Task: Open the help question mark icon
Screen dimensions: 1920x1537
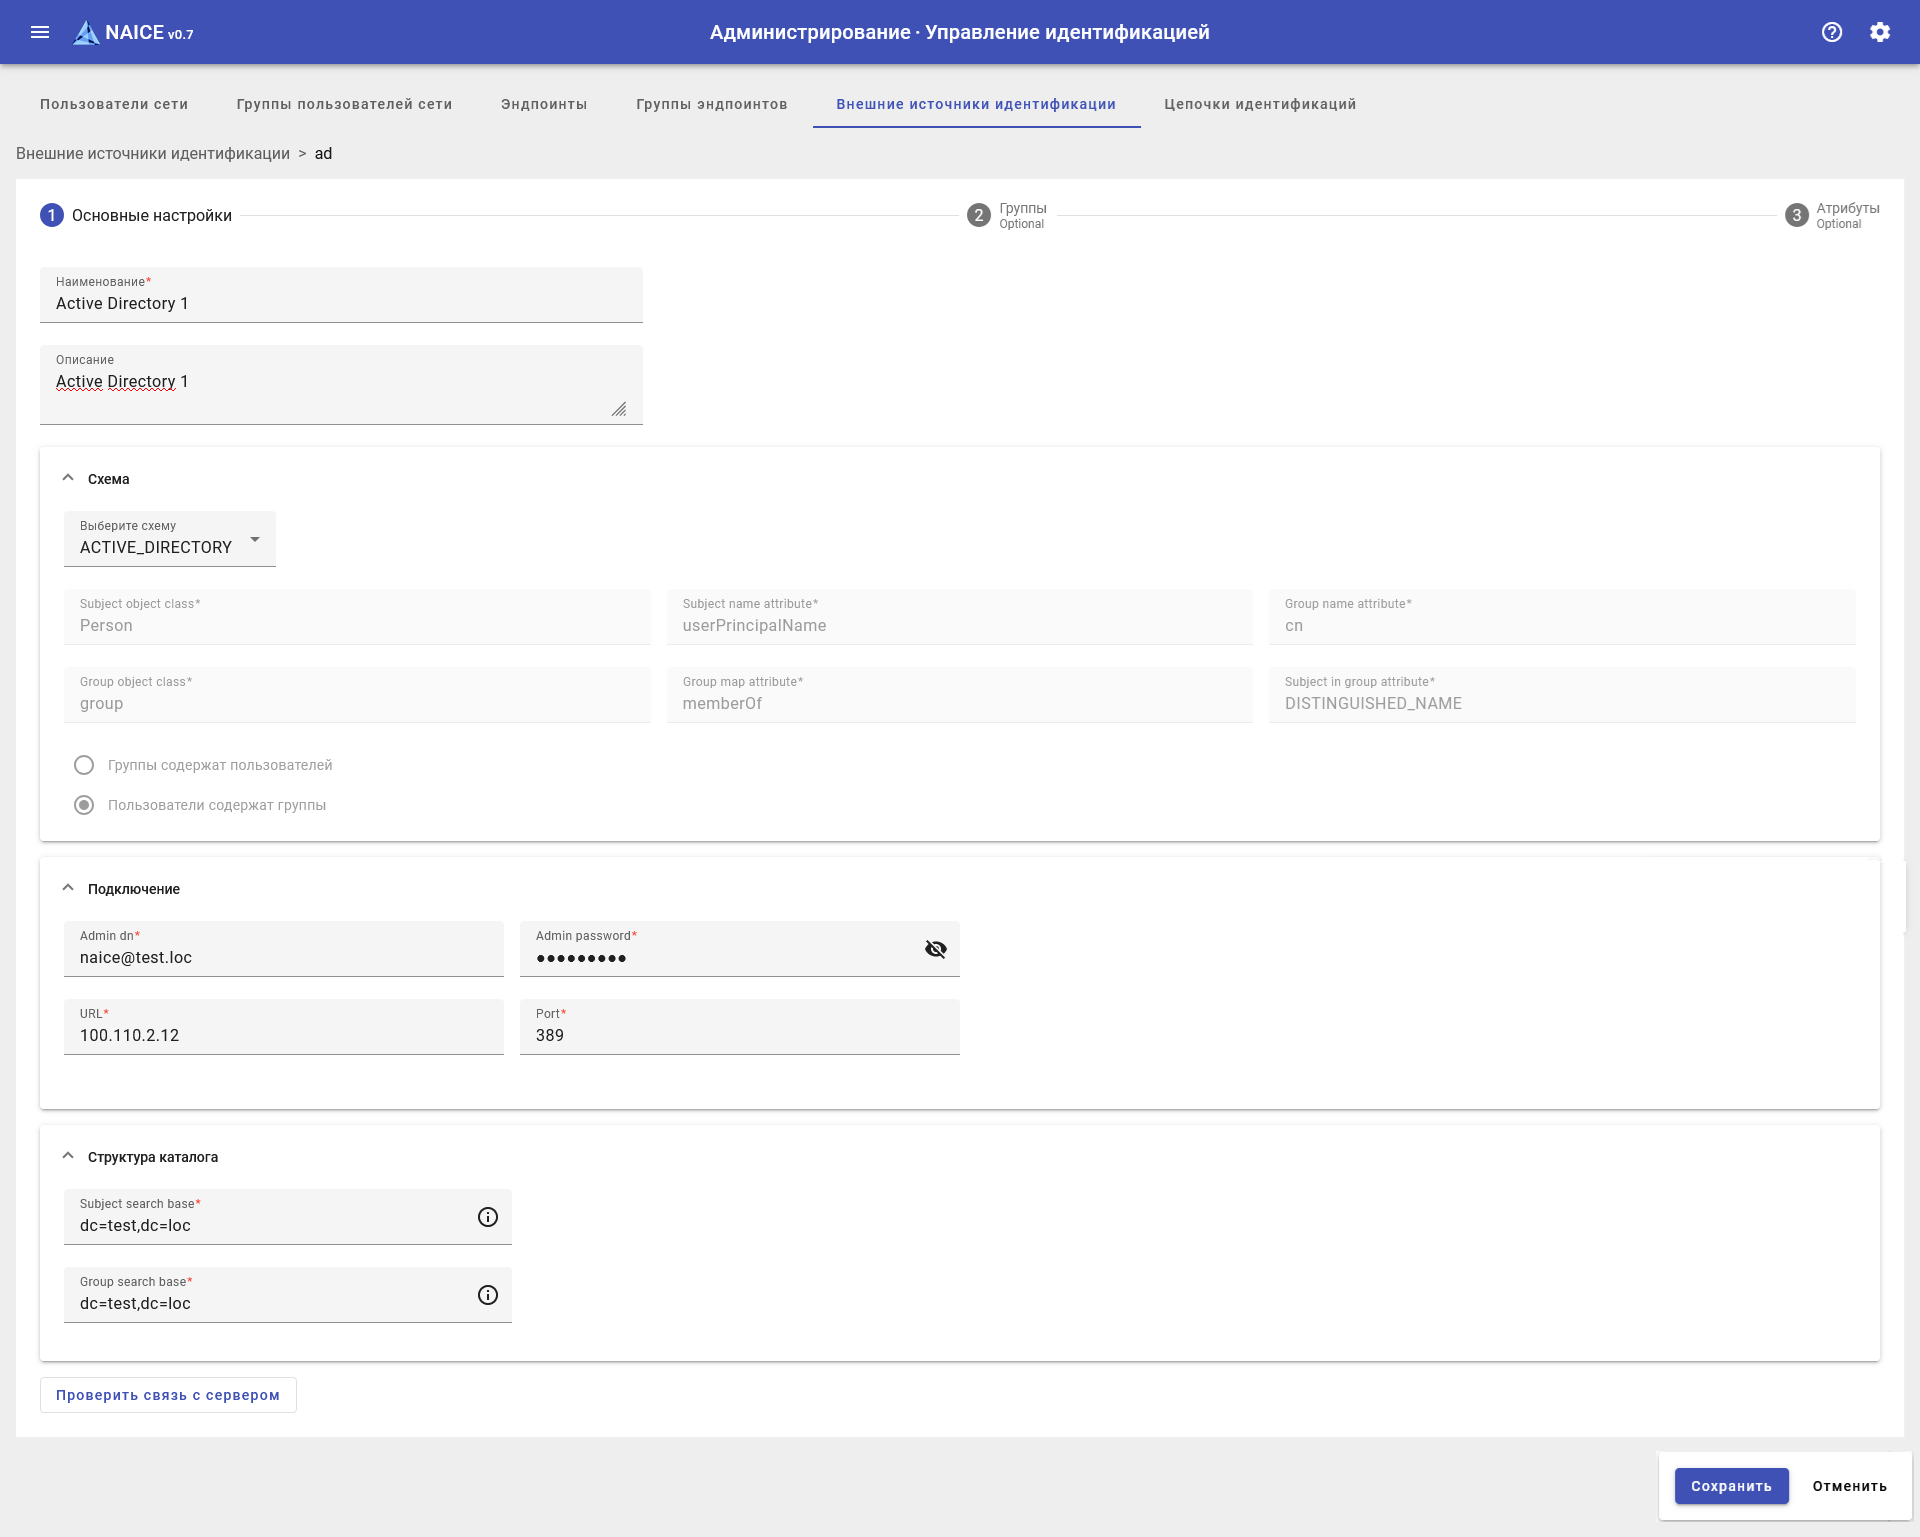Action: 1832,32
